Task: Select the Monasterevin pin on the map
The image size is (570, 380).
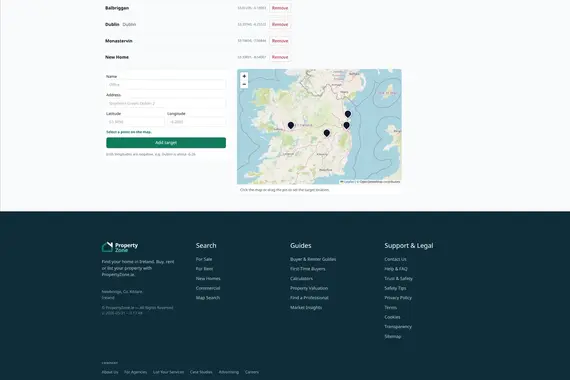Action: (327, 133)
